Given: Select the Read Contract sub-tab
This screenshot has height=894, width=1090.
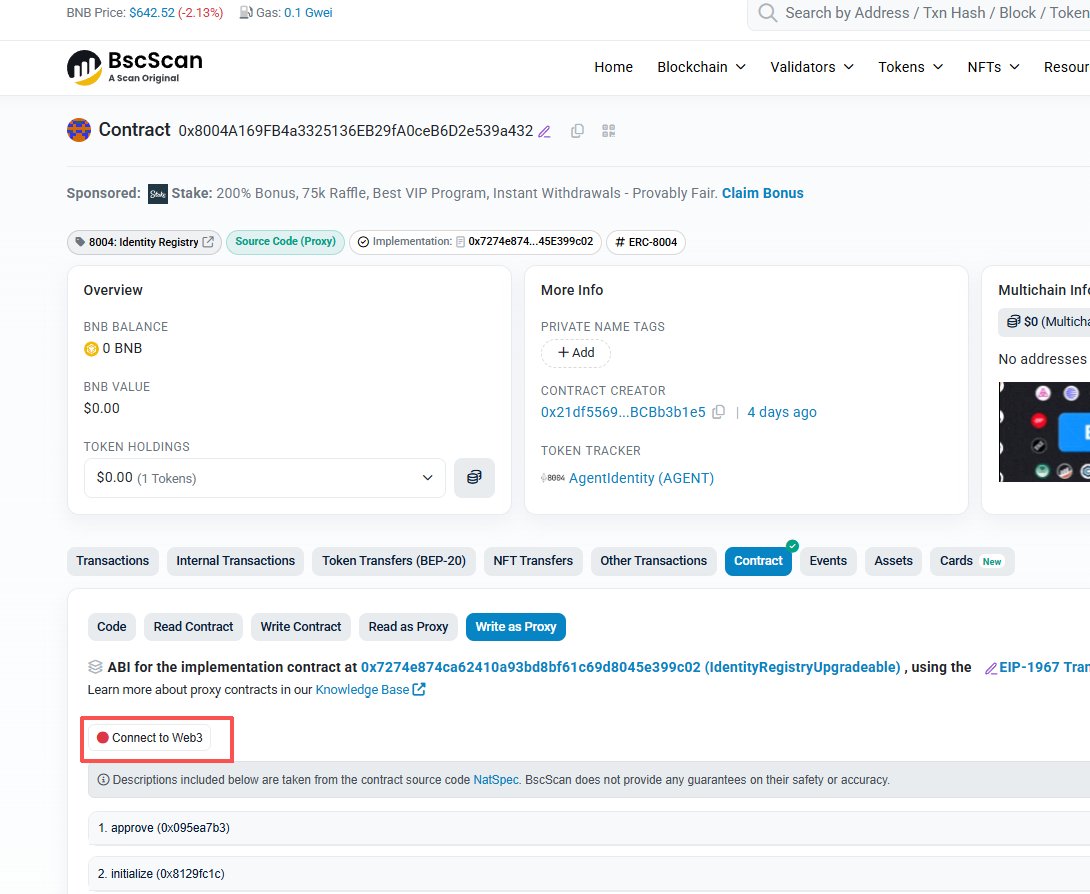Looking at the screenshot, I should click(193, 627).
